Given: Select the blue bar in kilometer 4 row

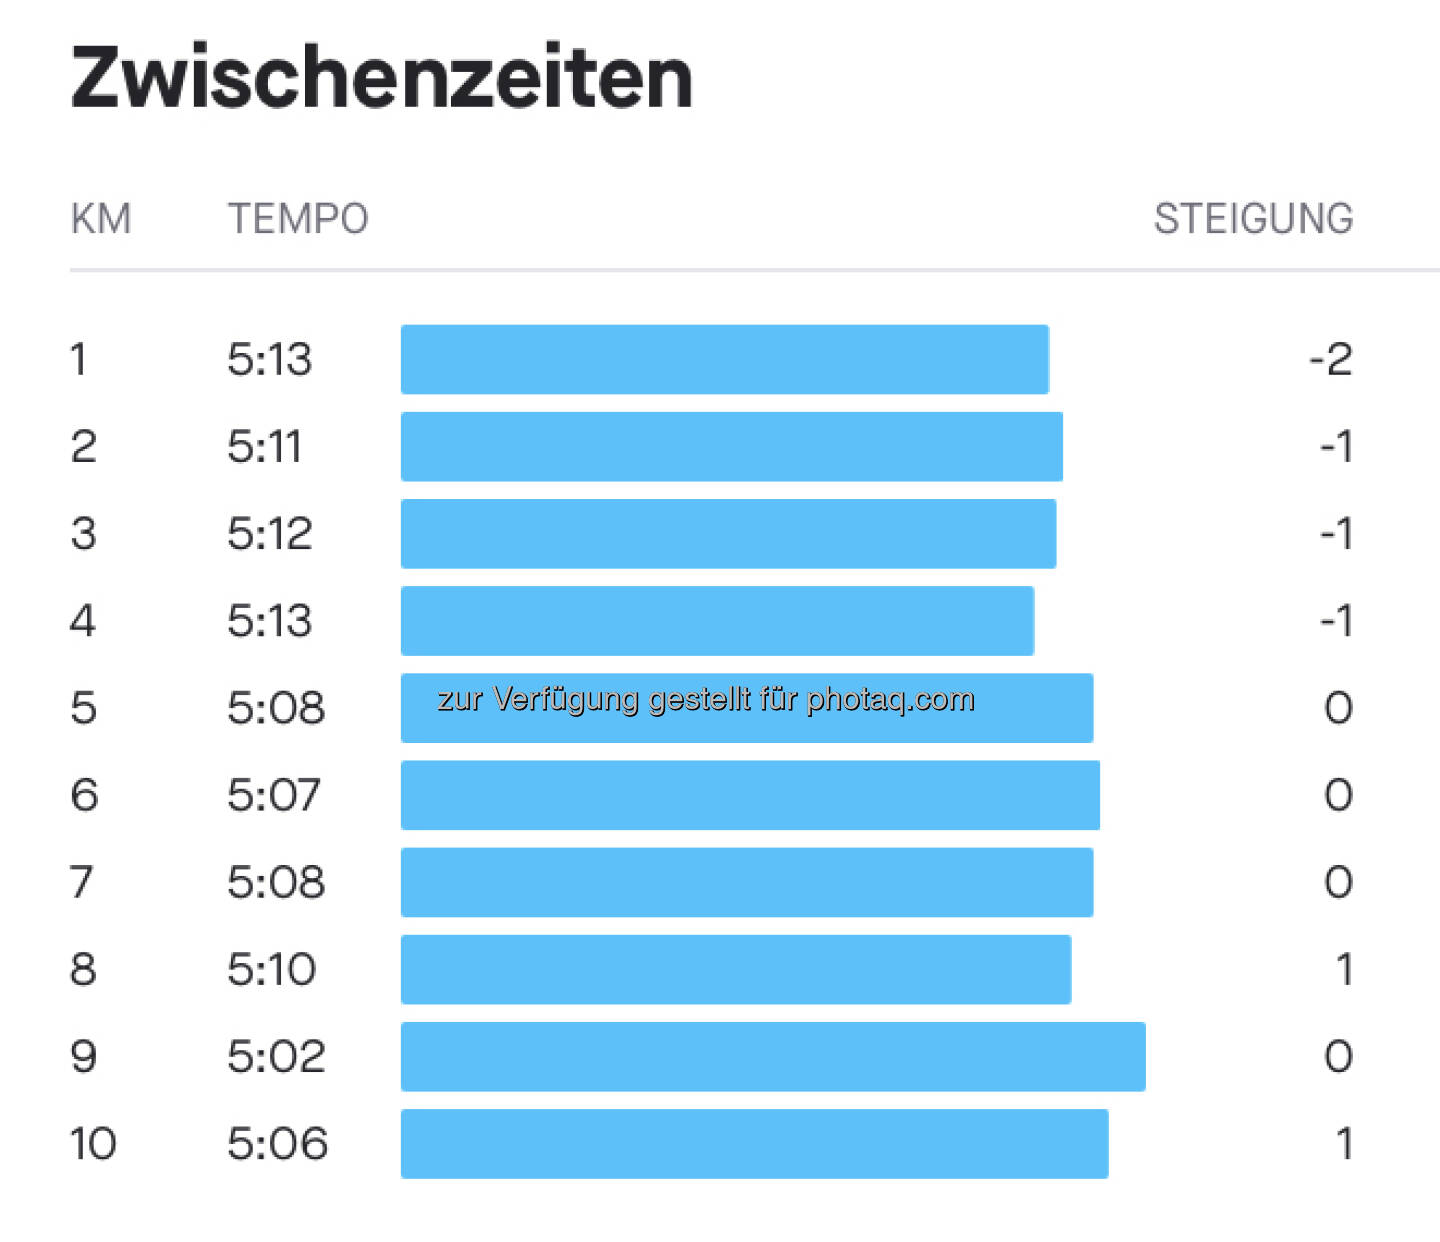Looking at the screenshot, I should point(717,621).
